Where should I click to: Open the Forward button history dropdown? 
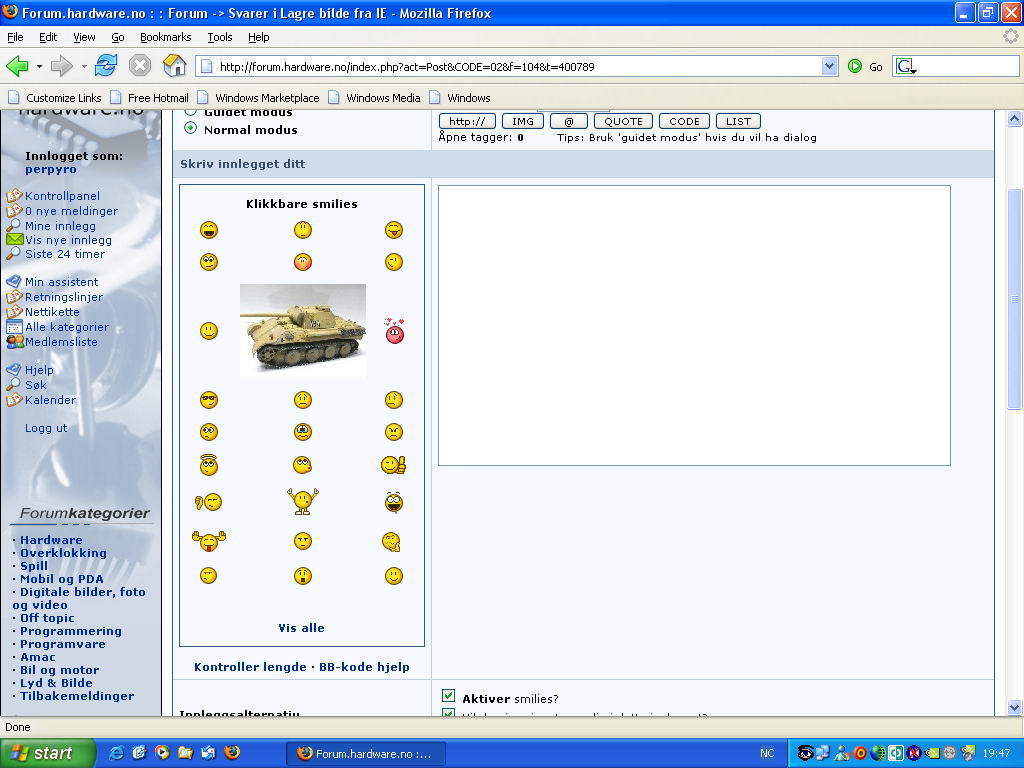point(84,66)
